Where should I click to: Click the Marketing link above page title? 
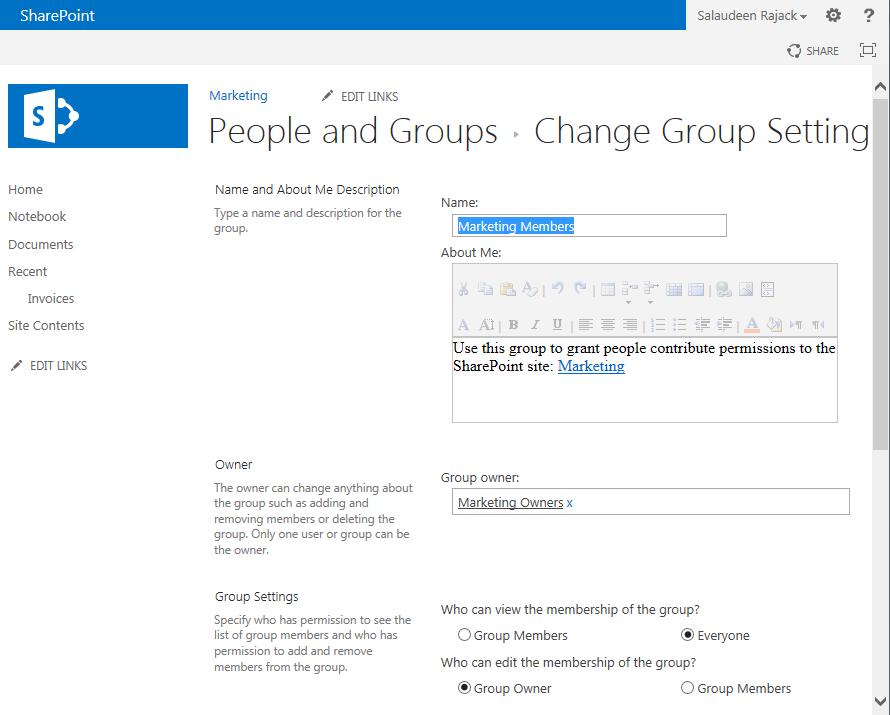238,95
